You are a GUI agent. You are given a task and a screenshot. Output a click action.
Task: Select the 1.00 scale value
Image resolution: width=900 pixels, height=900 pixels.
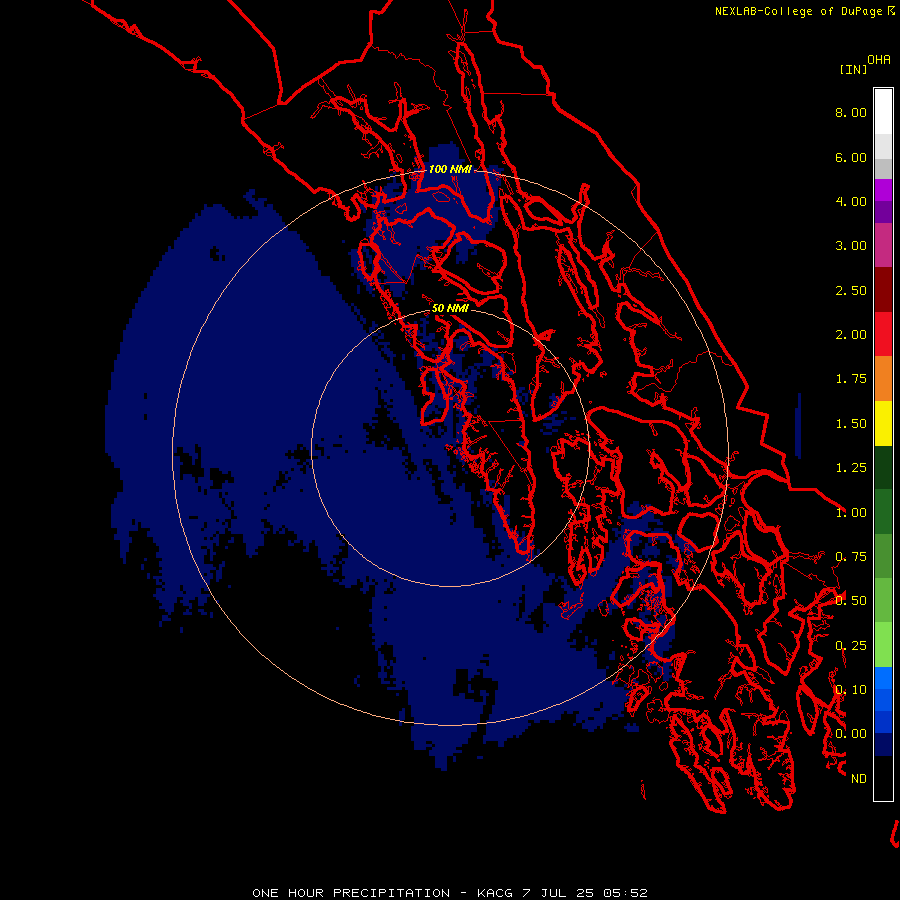point(851,513)
